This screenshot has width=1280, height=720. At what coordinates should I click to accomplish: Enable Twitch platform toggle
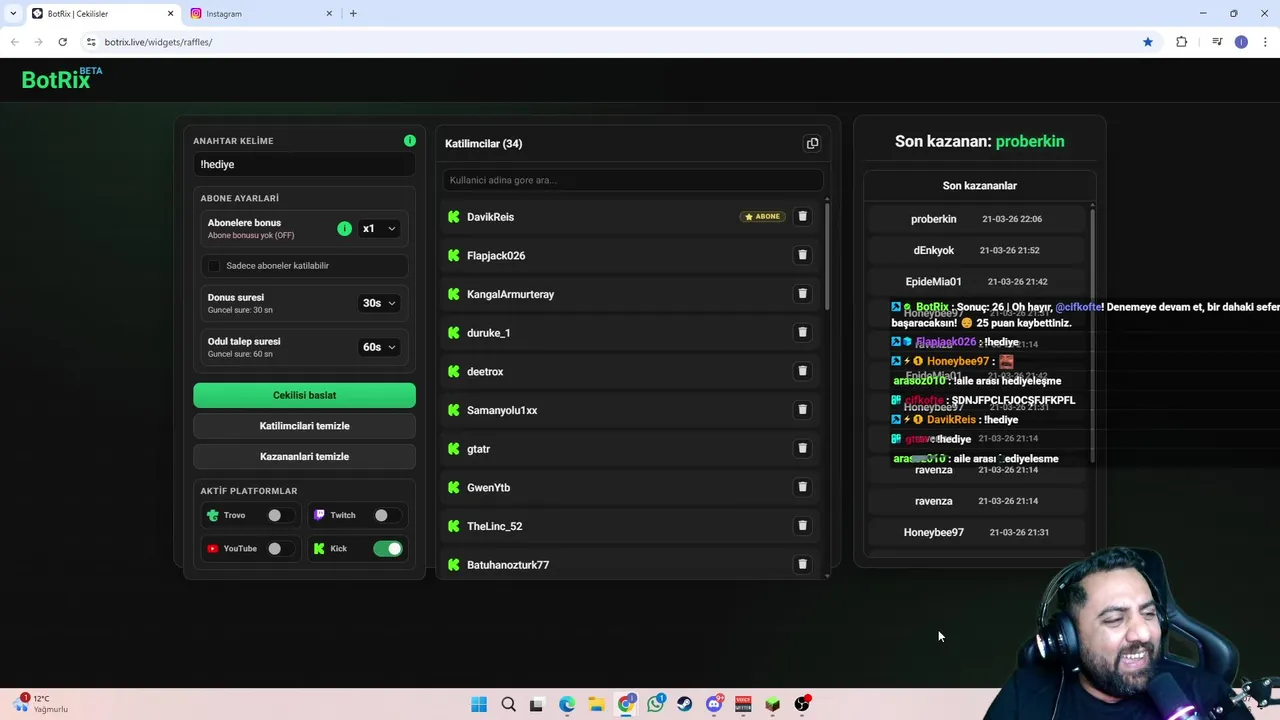pos(386,515)
